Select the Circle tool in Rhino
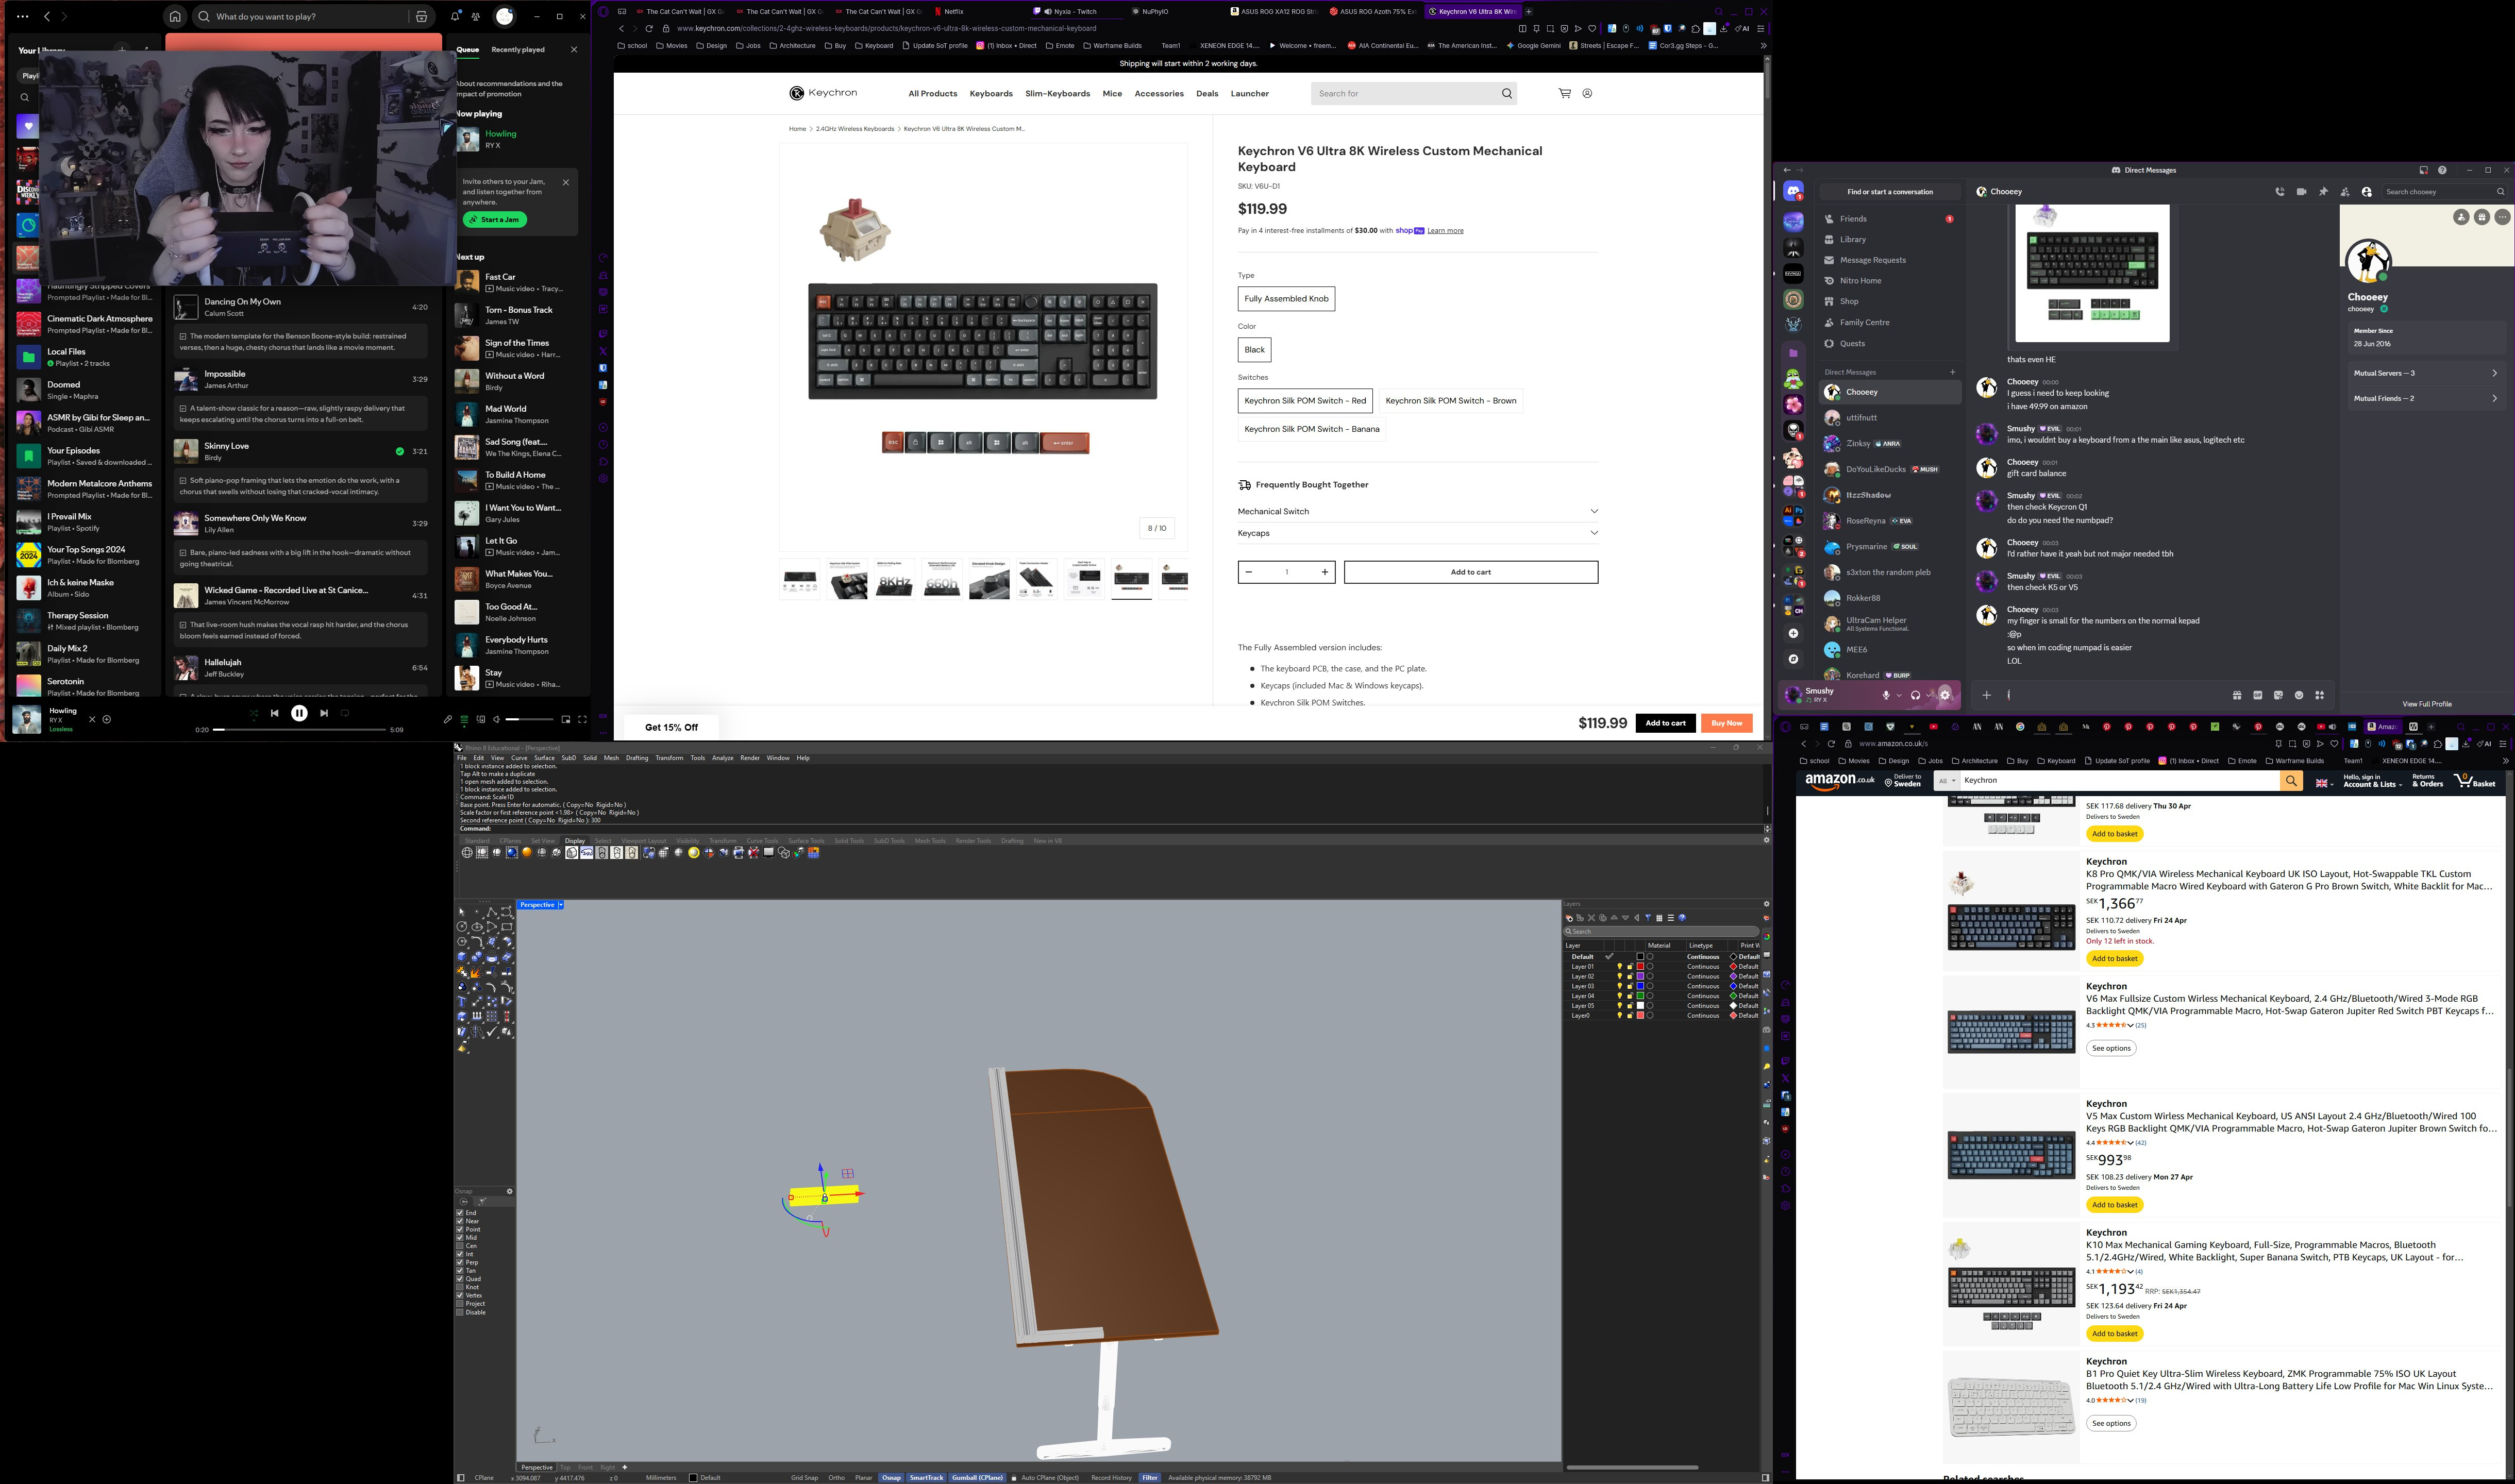This screenshot has height=1484, width=2515. [x=462, y=927]
